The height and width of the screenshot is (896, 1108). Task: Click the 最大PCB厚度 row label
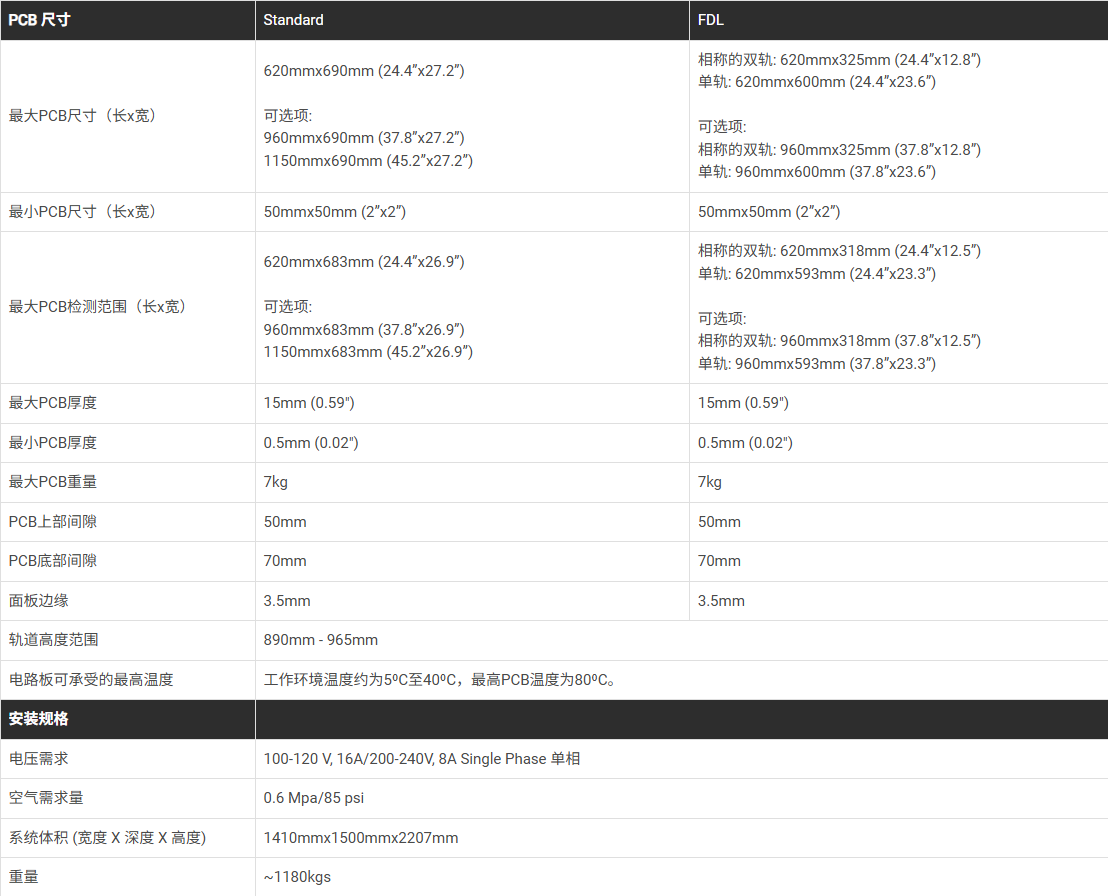pyautogui.click(x=53, y=403)
